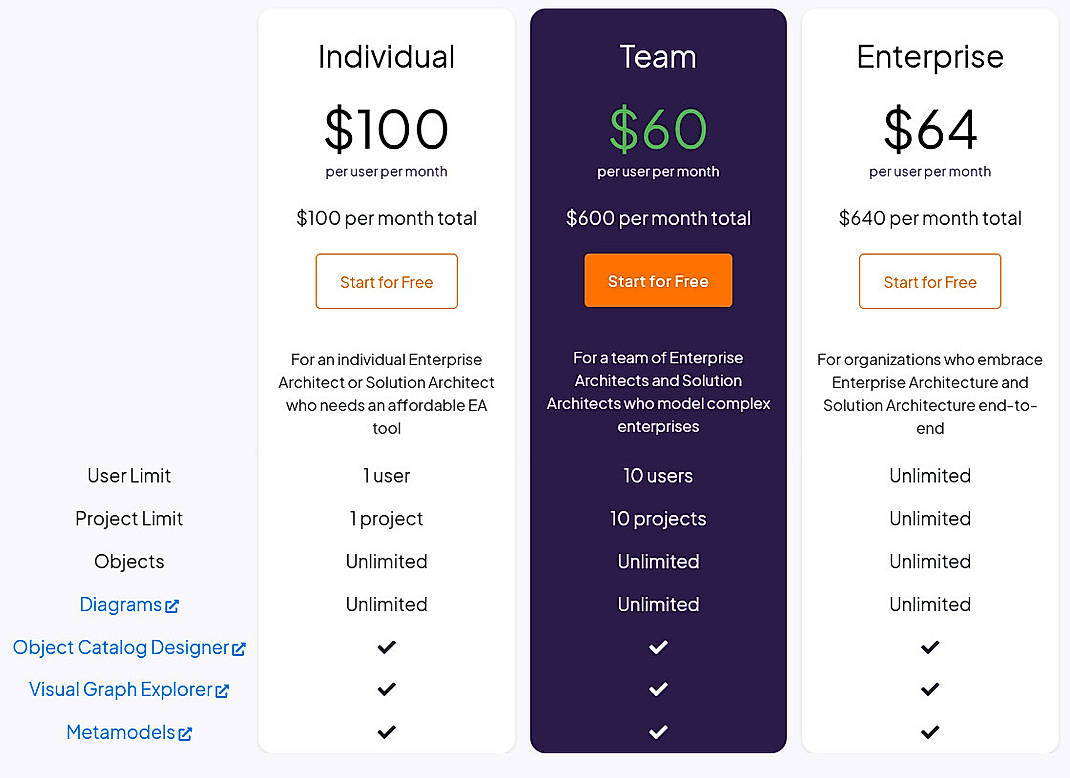Click the Metamodels checkmark under Enterprise
The width and height of the screenshot is (1070, 778).
(x=929, y=732)
